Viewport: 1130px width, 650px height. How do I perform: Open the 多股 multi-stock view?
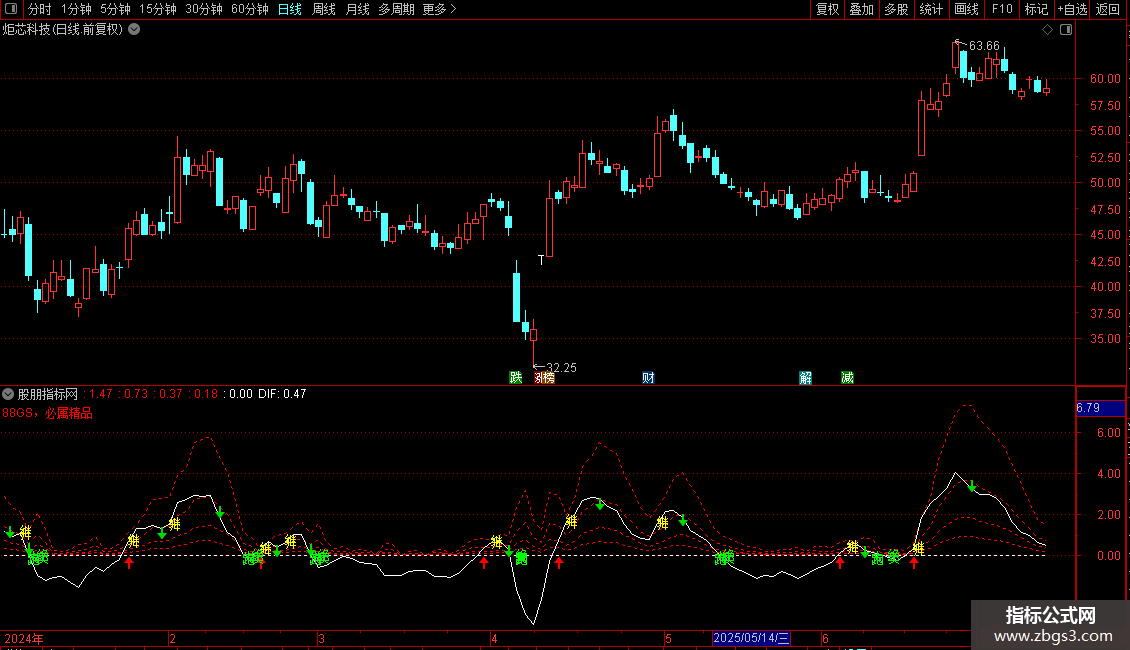(896, 9)
